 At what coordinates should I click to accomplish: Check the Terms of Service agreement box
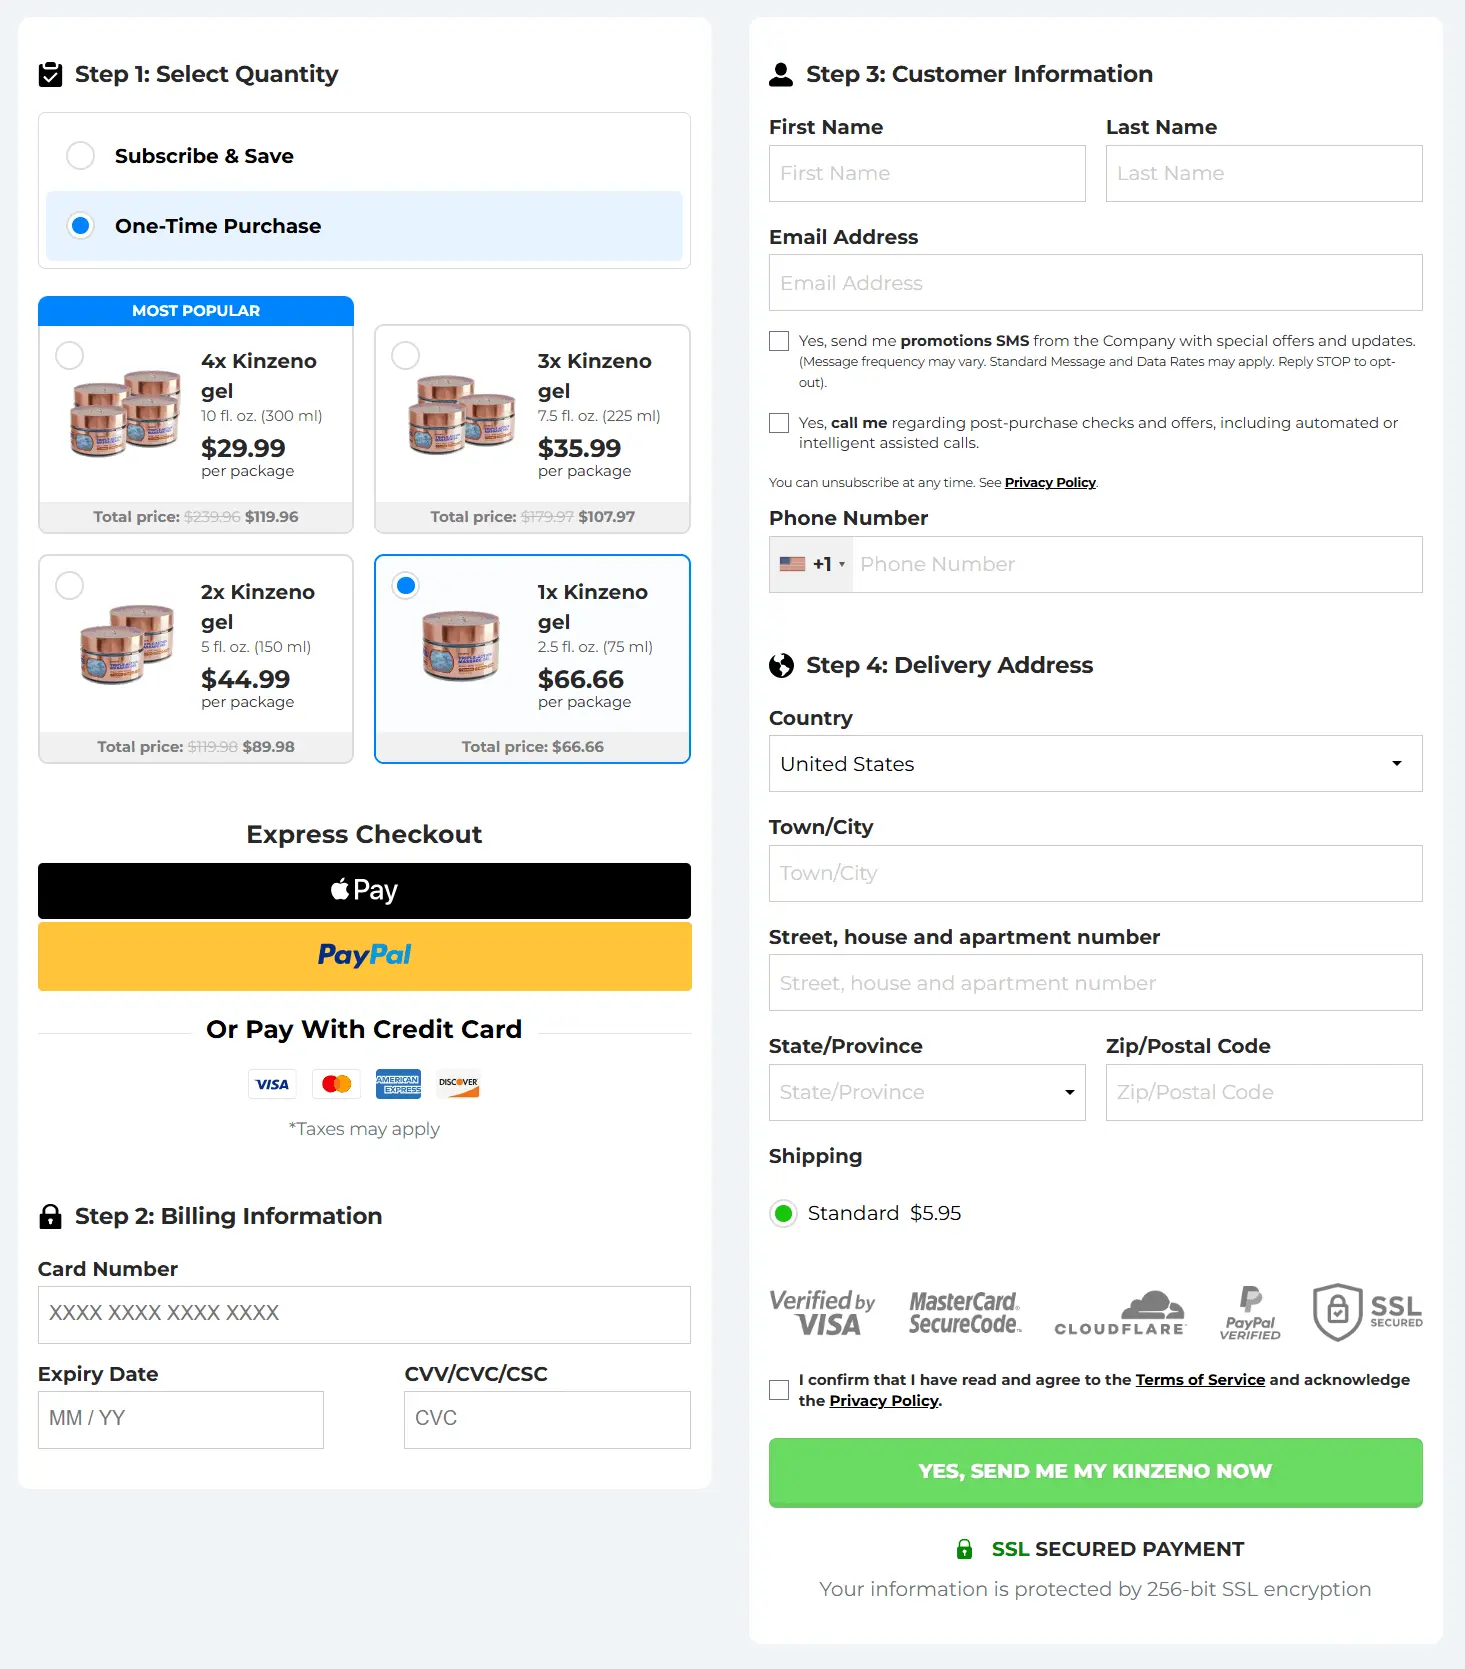coord(779,1390)
